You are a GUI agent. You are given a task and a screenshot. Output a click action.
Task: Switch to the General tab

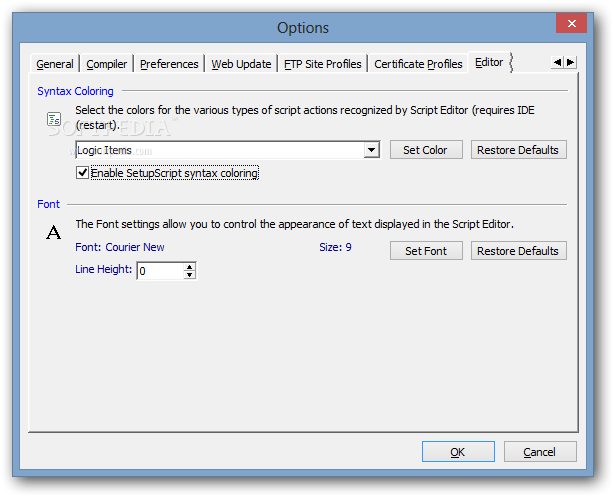coord(55,64)
